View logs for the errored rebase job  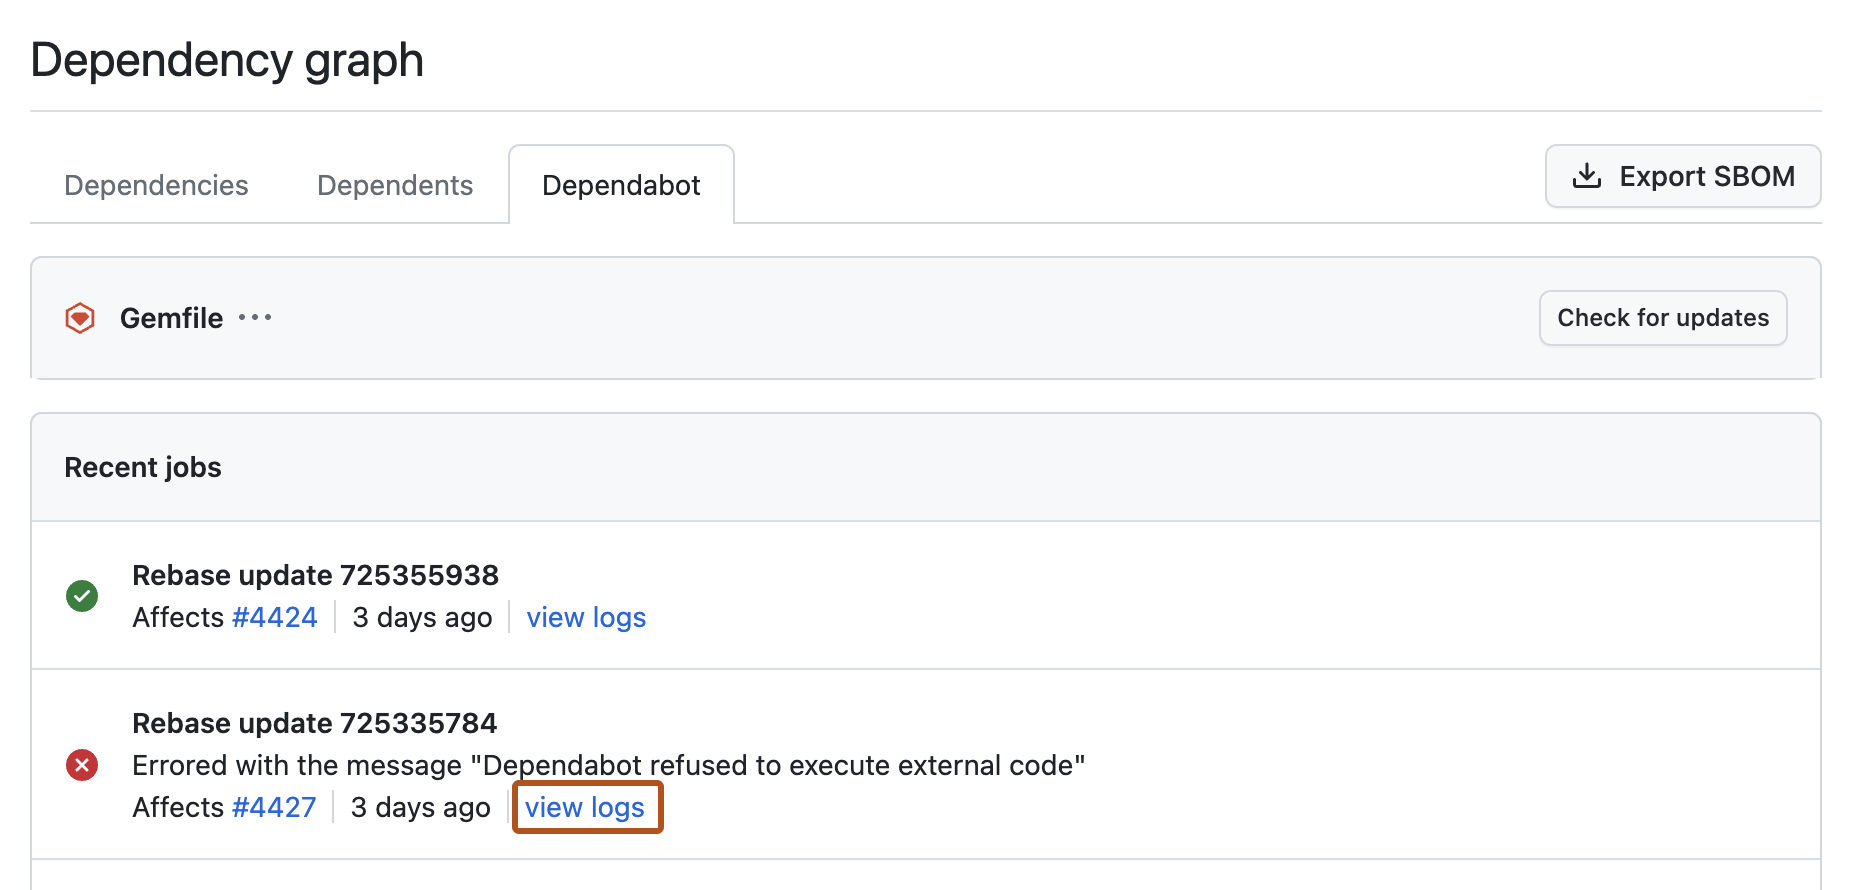[x=585, y=807]
